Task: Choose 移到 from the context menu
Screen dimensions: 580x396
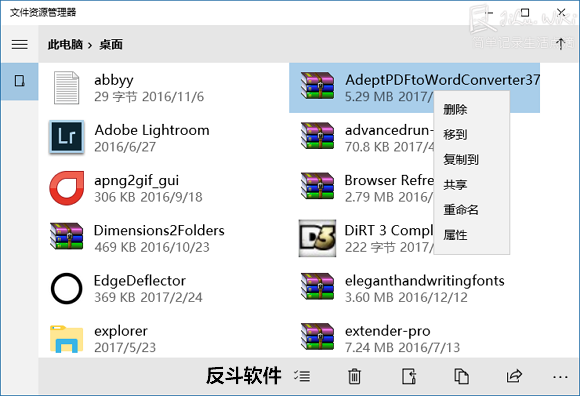Action: pyautogui.click(x=455, y=134)
